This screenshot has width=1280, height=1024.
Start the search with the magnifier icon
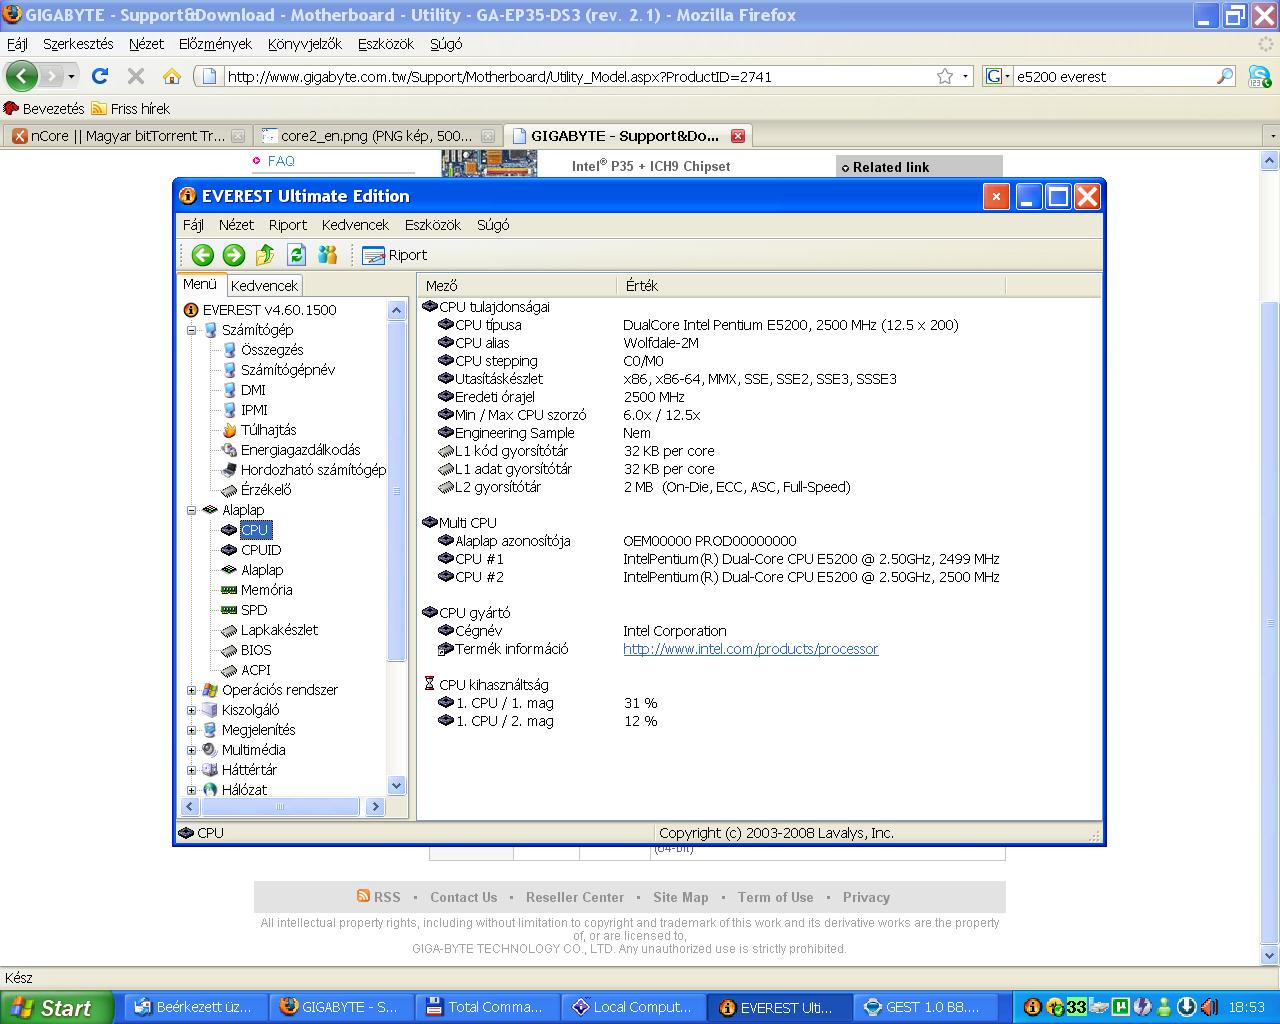pos(1225,76)
